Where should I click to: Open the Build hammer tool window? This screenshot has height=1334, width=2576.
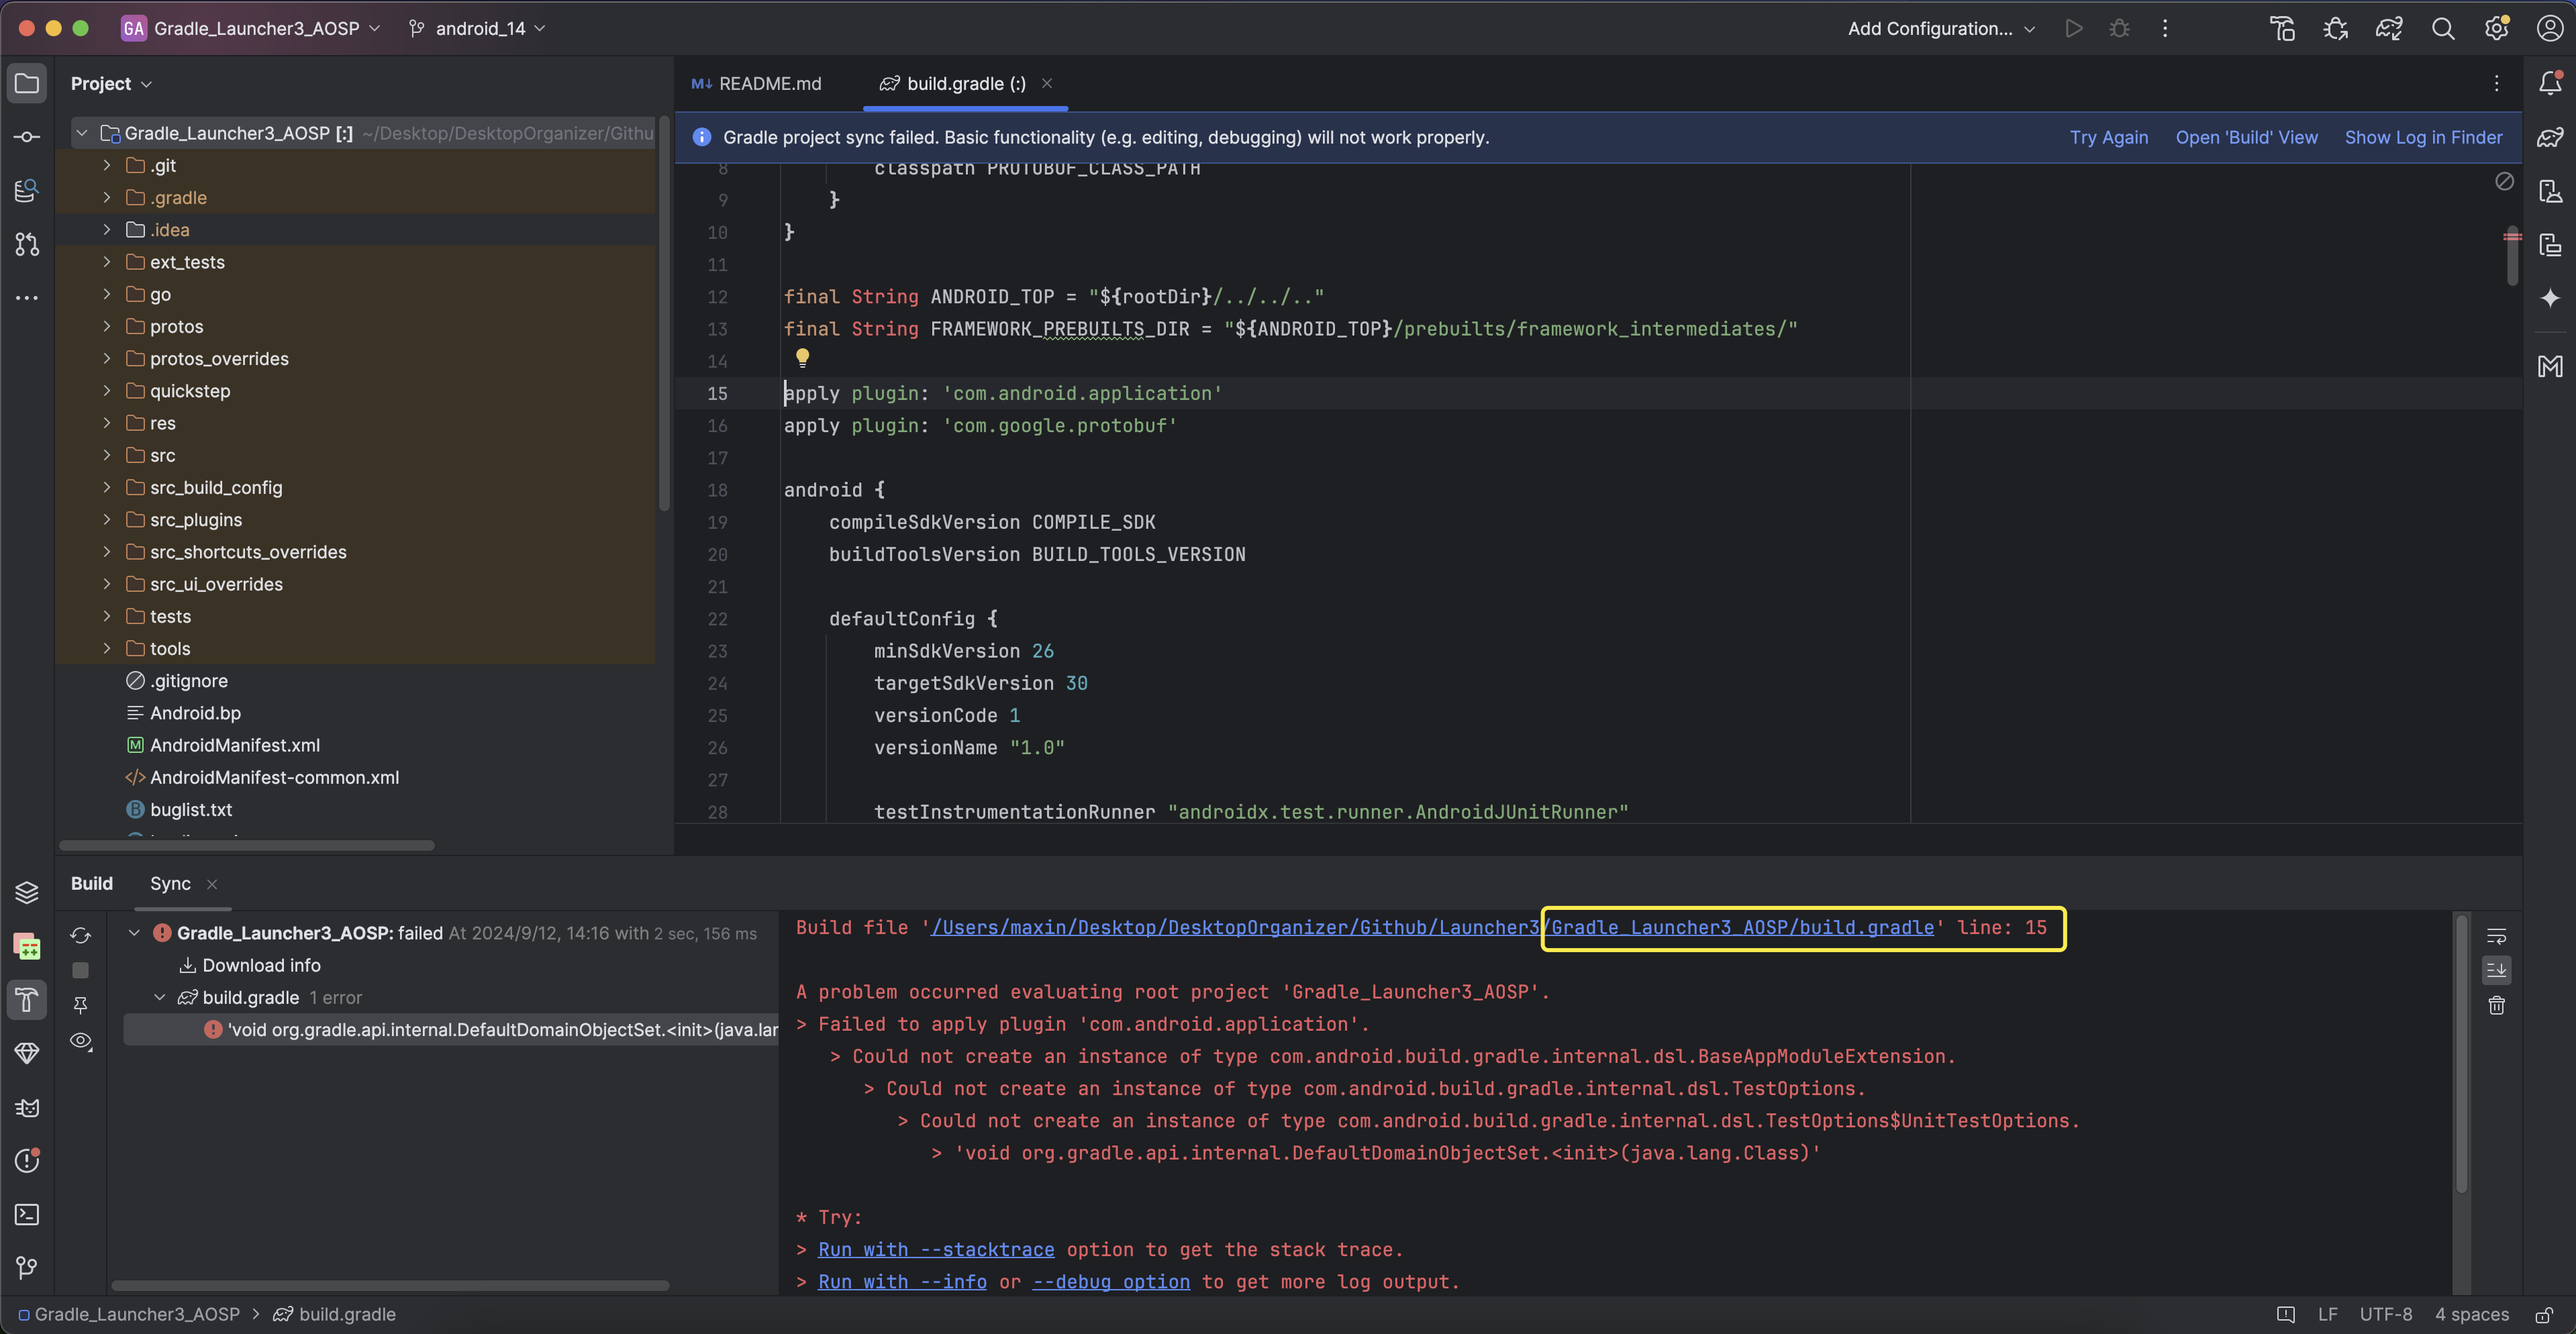[27, 999]
